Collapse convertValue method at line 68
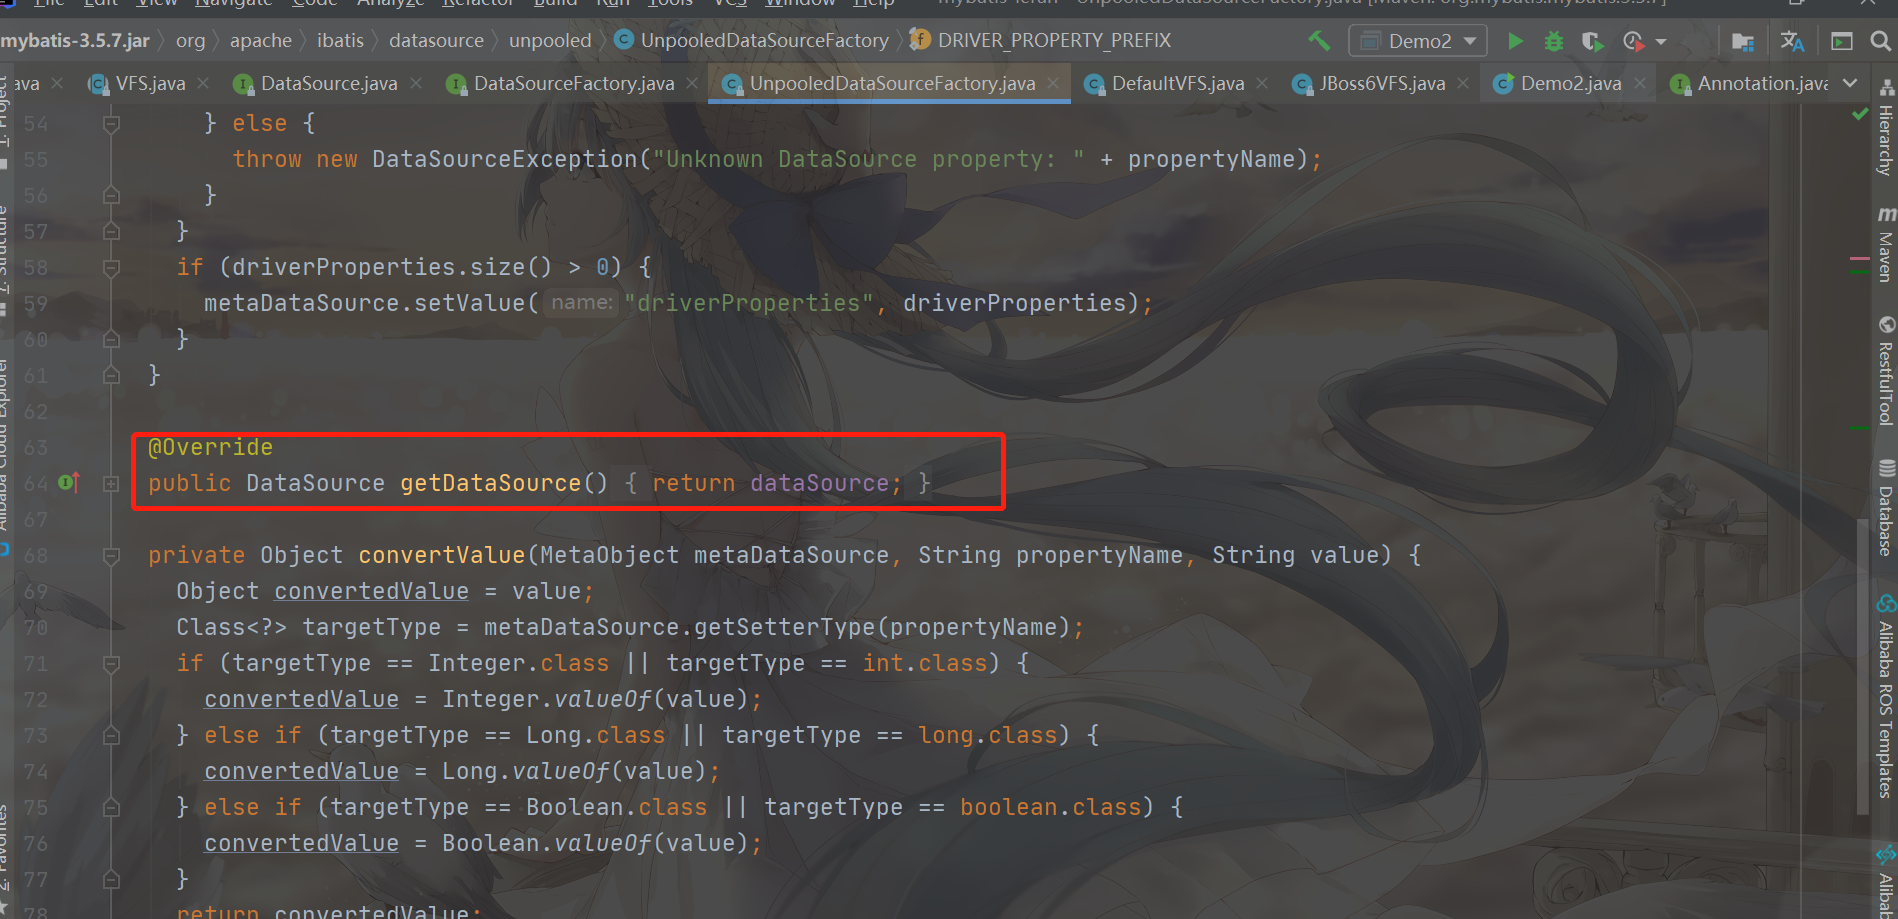 point(111,556)
